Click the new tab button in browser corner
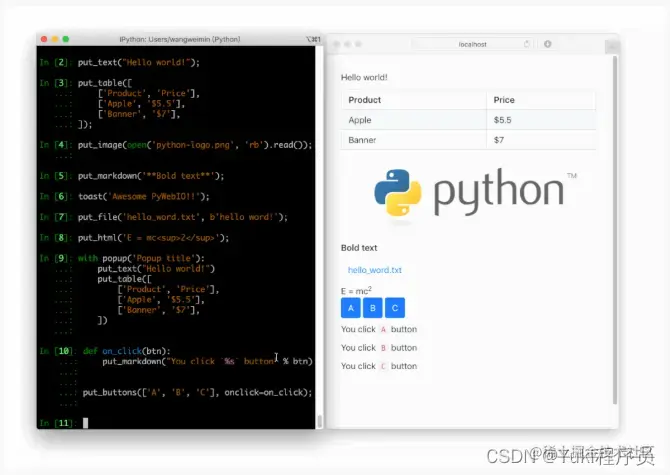The image size is (670, 475). pos(612,46)
